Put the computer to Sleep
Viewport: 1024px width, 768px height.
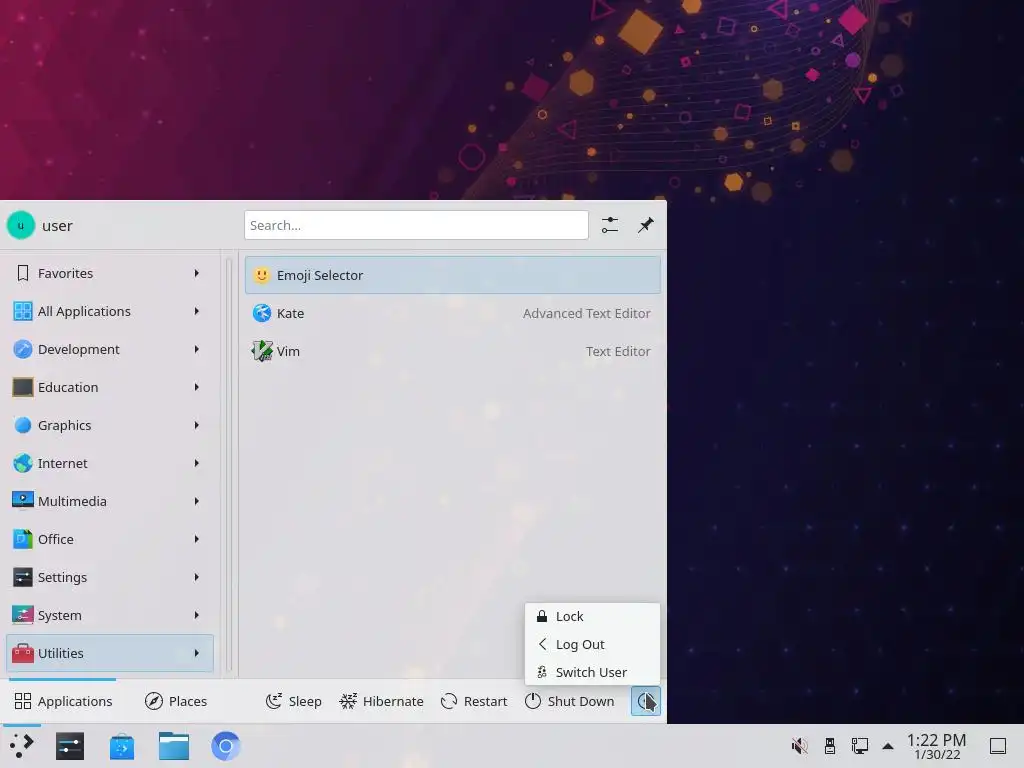pyautogui.click(x=294, y=701)
